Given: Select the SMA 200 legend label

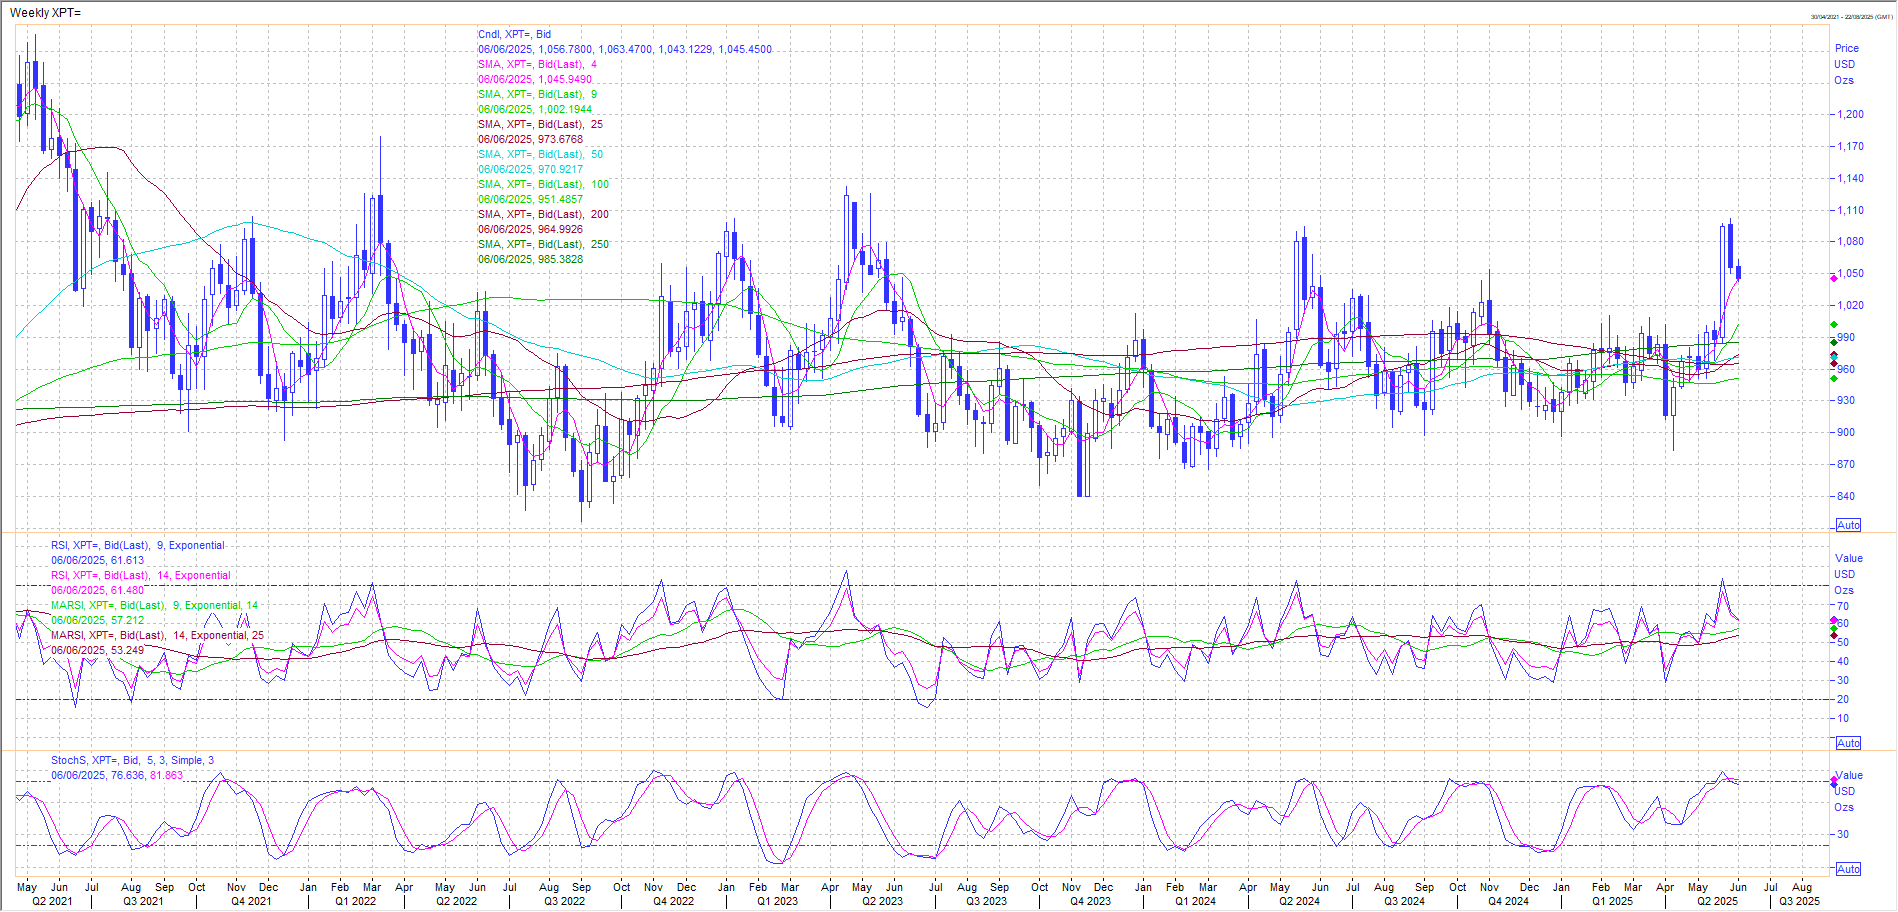Looking at the screenshot, I should pyautogui.click(x=543, y=214).
